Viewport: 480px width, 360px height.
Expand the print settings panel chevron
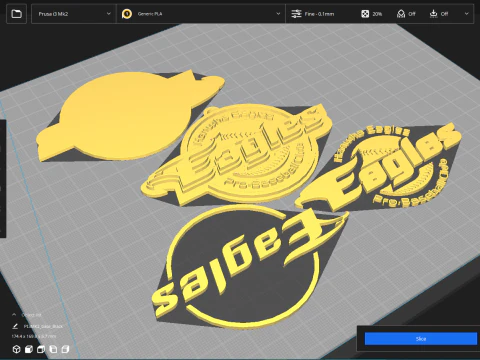pos(466,14)
